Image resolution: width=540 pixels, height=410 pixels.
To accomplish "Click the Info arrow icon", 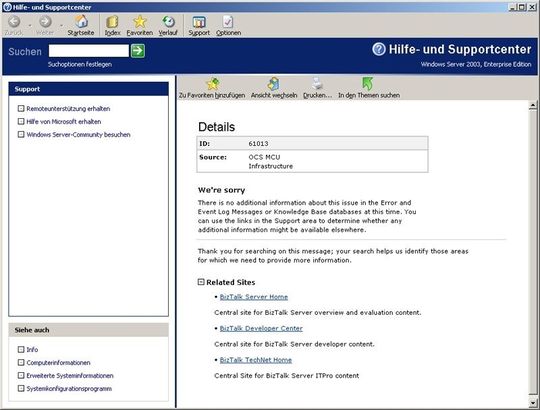I will (21, 350).
